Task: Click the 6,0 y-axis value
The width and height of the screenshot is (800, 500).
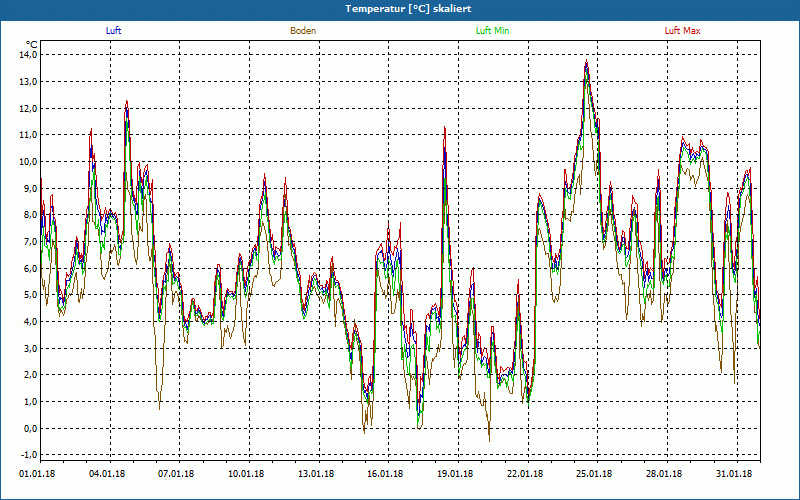Action: click(30, 268)
